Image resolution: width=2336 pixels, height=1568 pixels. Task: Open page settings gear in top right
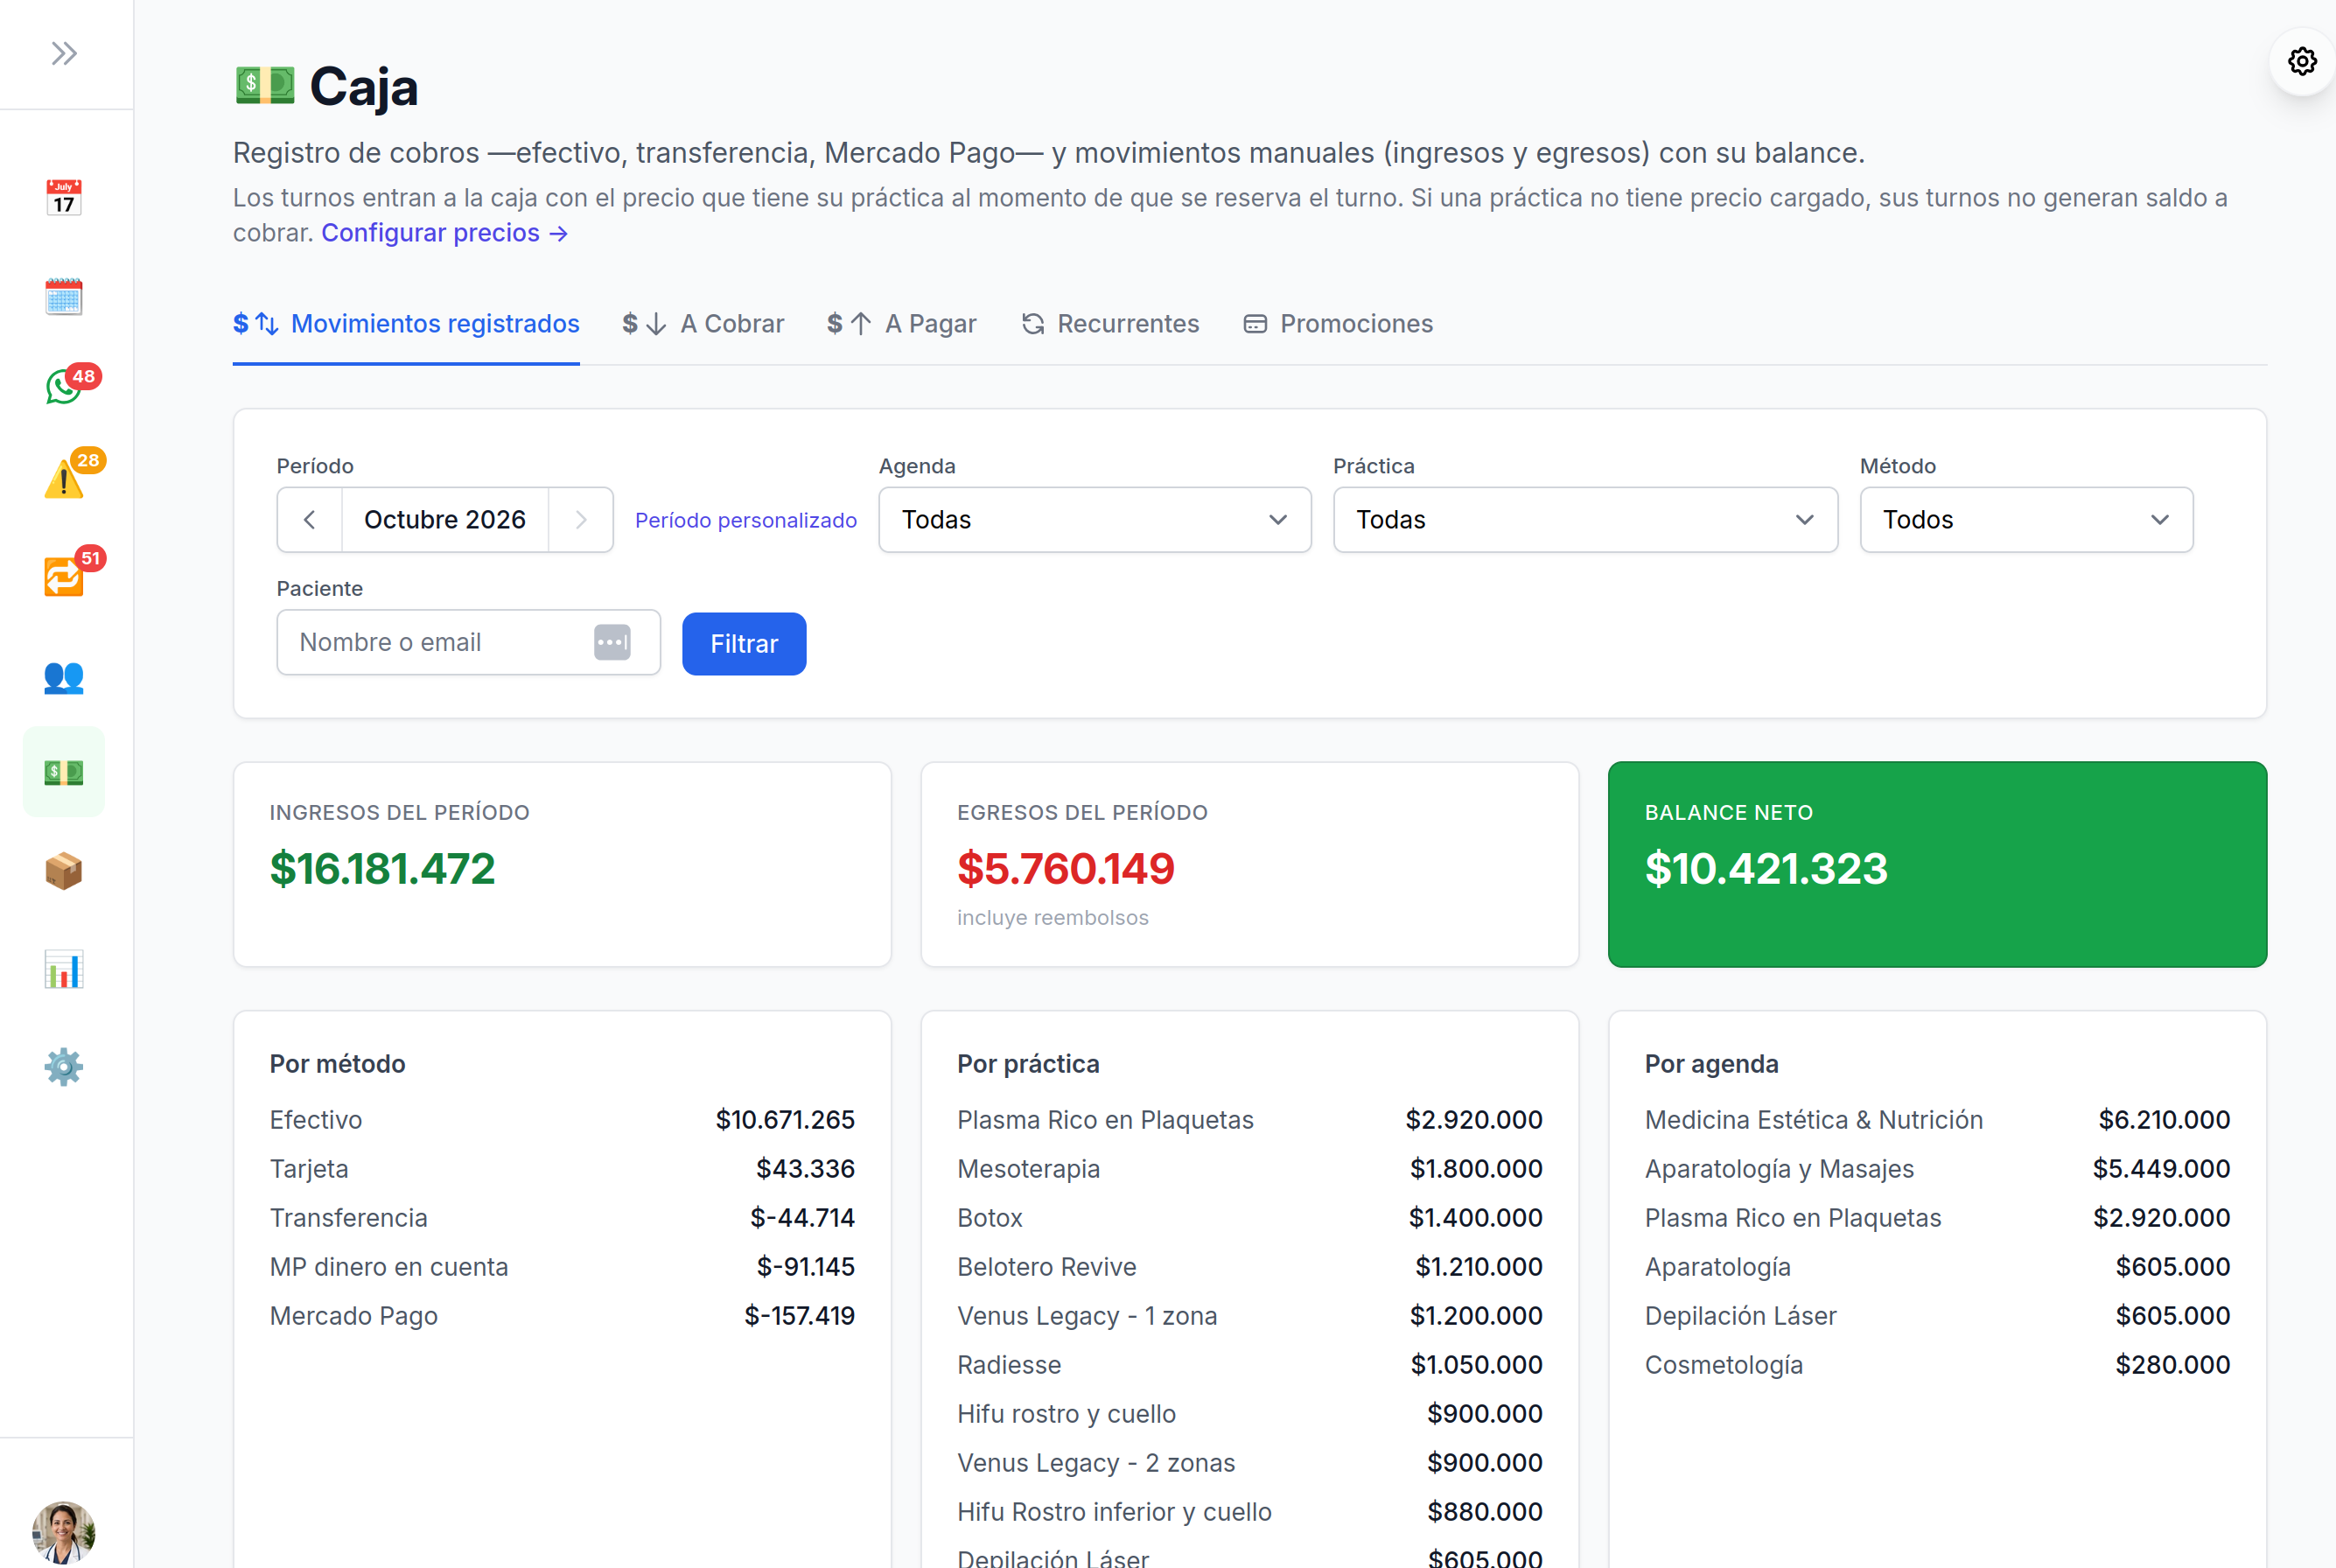pyautogui.click(x=2302, y=62)
